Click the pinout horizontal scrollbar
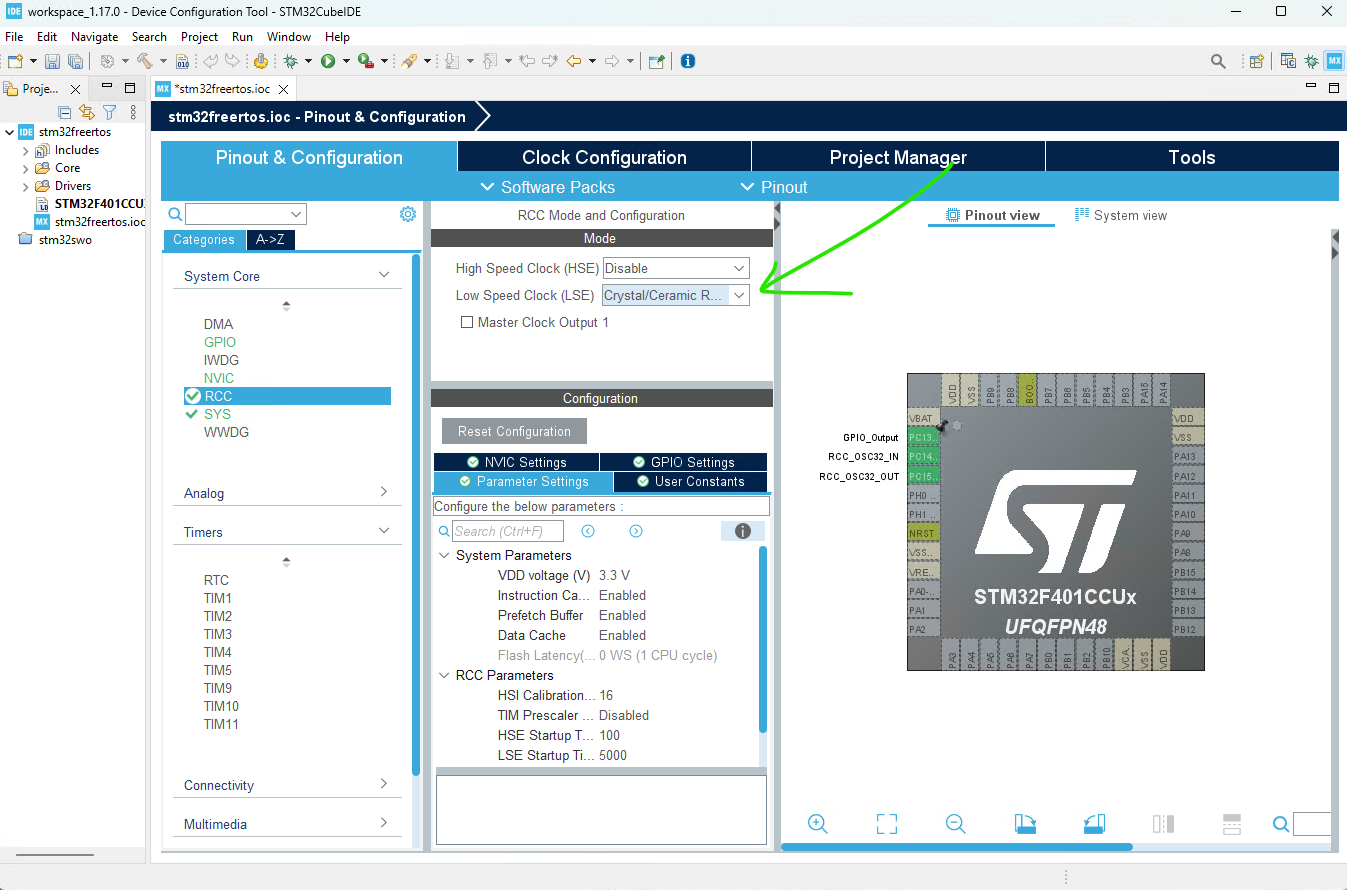This screenshot has height=890, width=1347. tap(956, 847)
